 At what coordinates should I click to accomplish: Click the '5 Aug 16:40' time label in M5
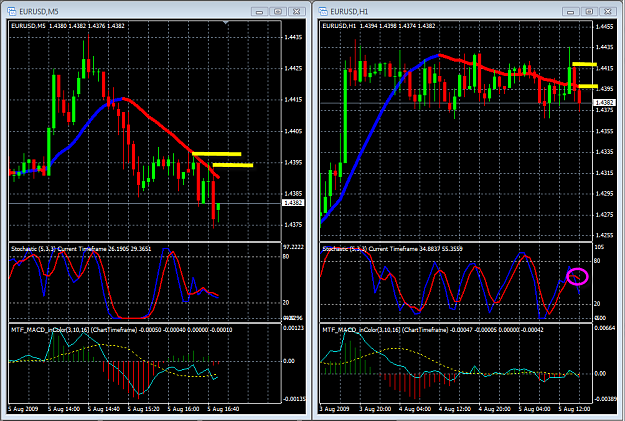[x=223, y=409]
